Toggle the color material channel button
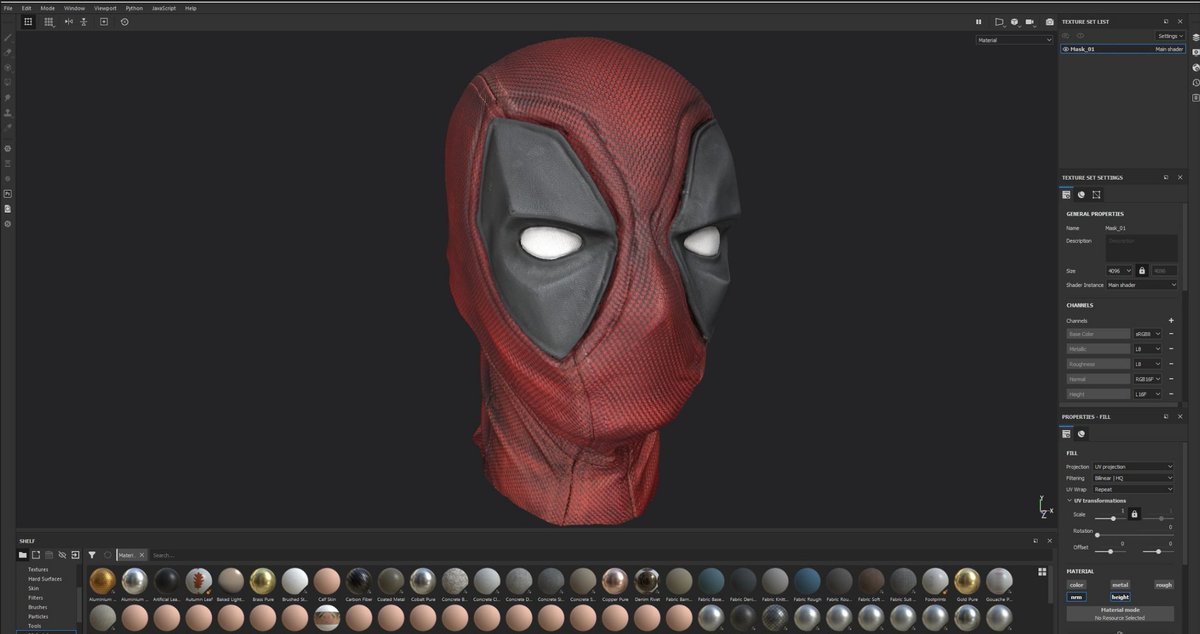The image size is (1200, 634). [1076, 585]
